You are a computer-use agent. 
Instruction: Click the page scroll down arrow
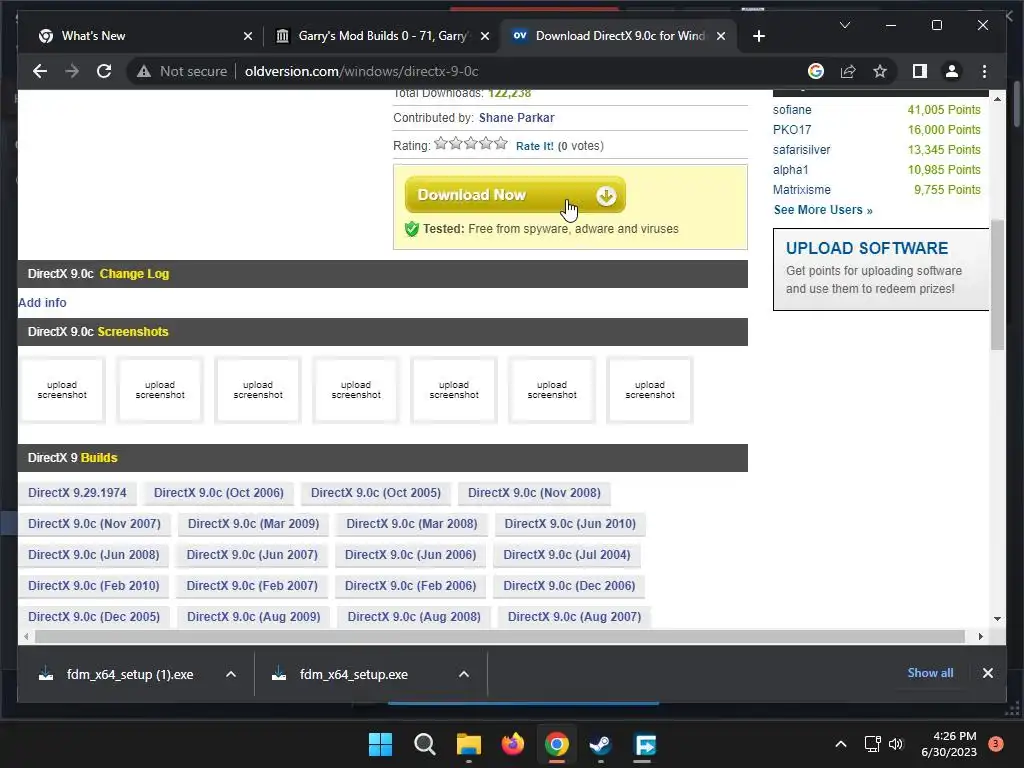(997, 618)
